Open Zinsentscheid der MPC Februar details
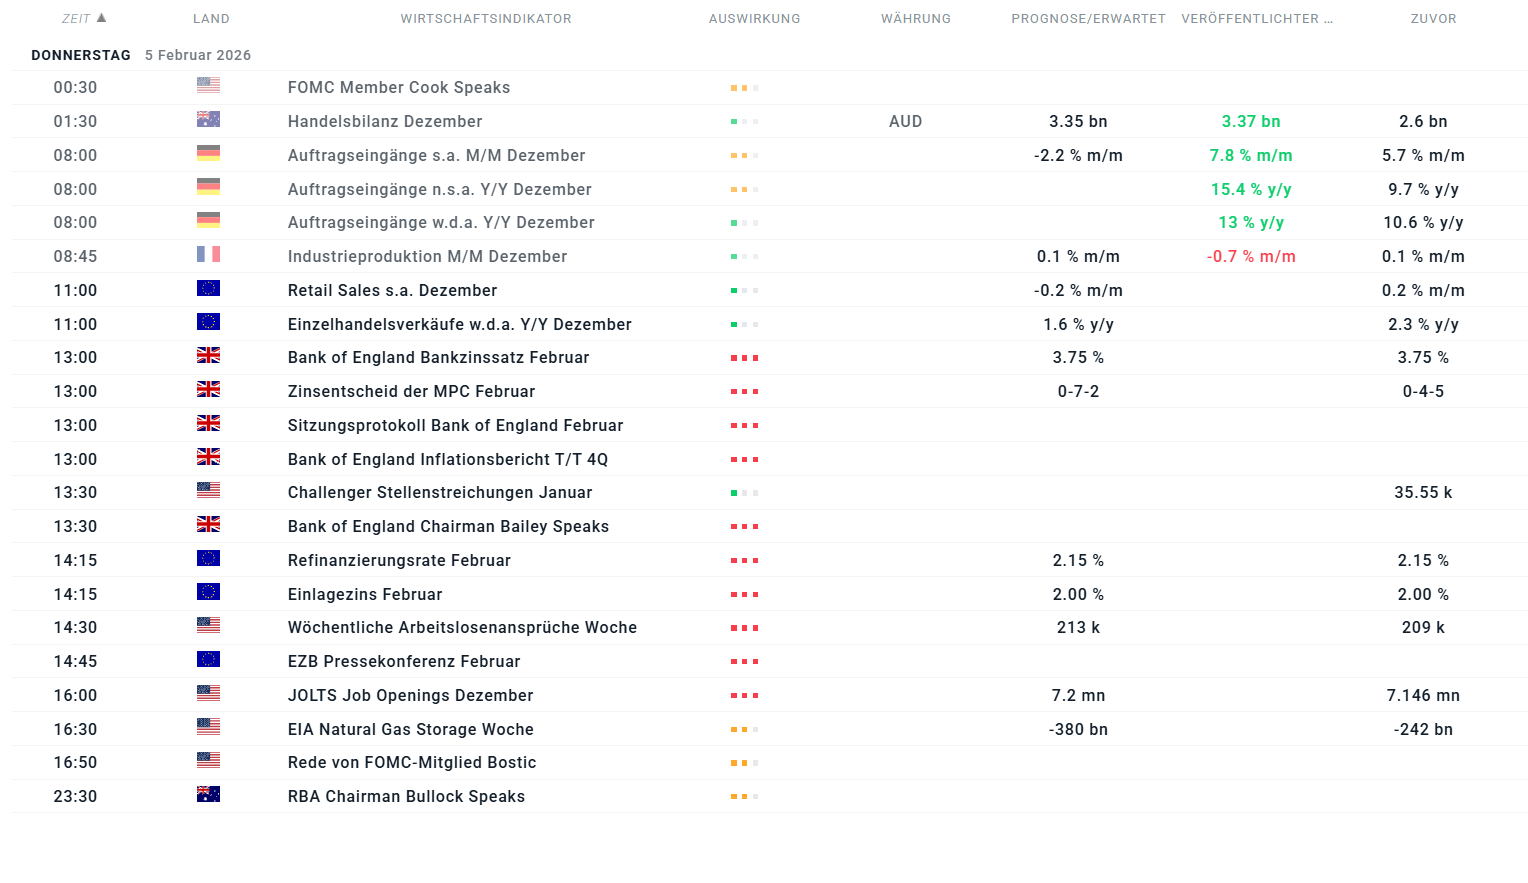 (411, 392)
